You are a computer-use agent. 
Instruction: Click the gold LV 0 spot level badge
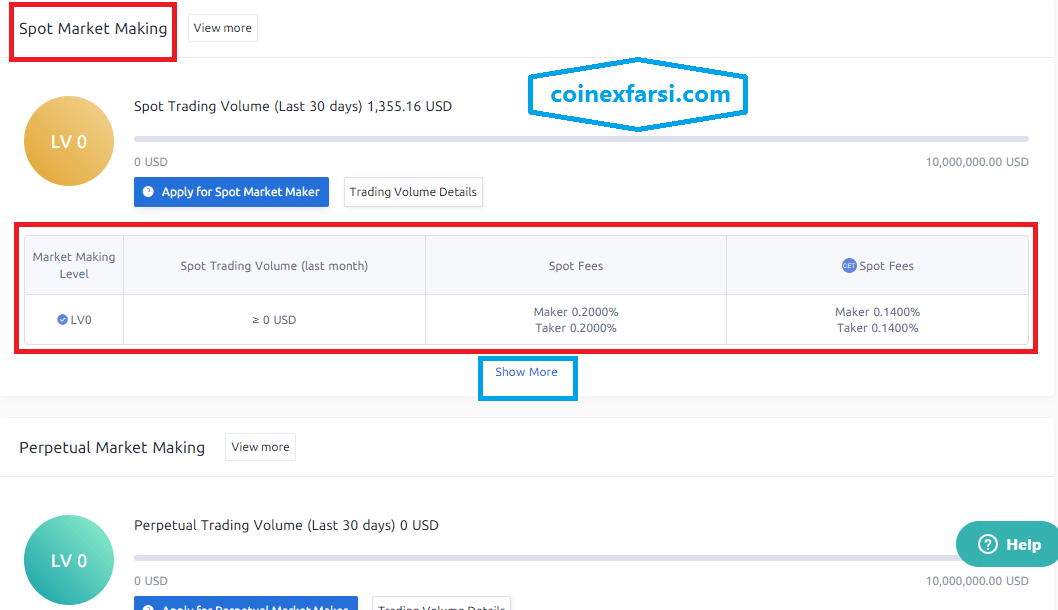[x=69, y=142]
